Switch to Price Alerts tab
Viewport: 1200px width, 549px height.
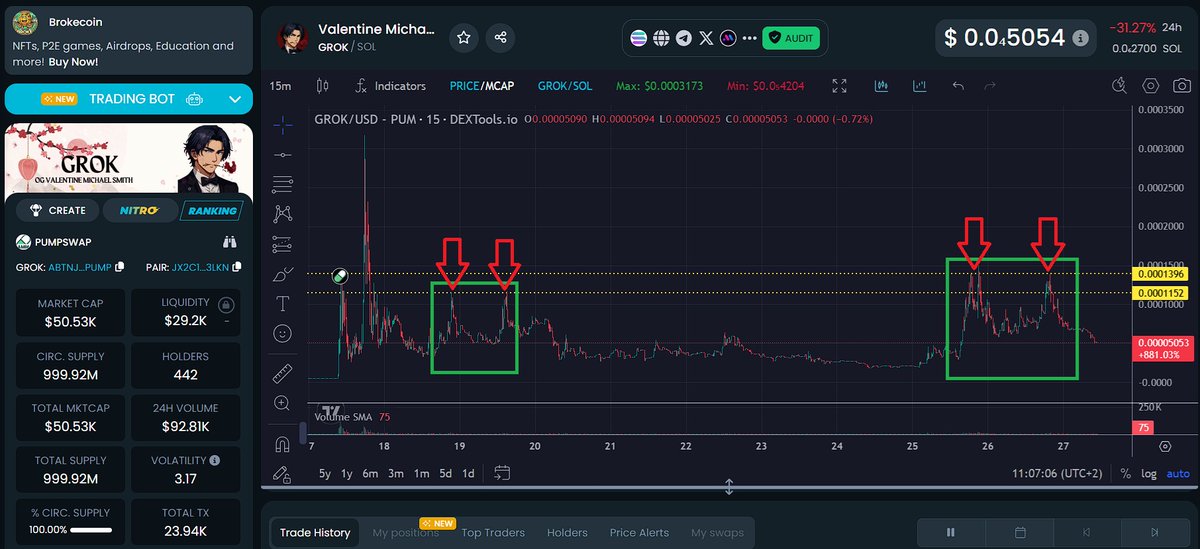coord(639,532)
